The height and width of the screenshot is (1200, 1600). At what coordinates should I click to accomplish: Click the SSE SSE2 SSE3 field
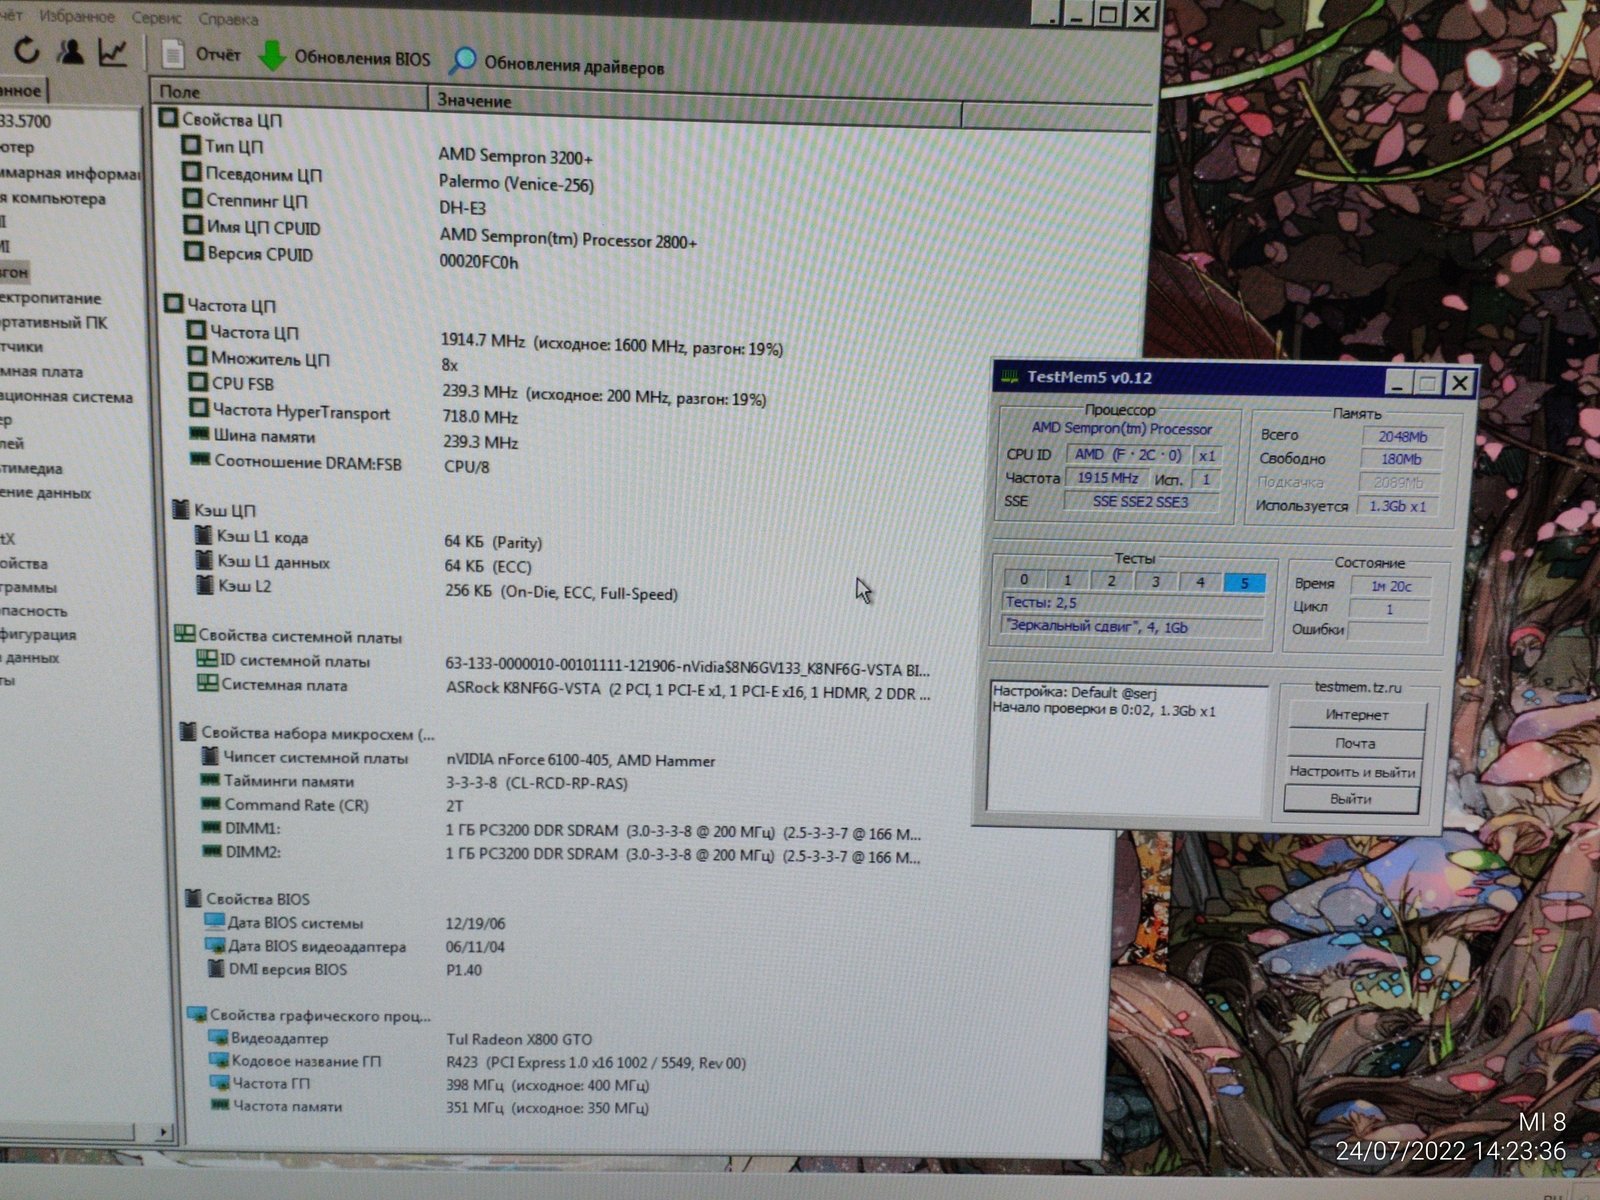tap(1140, 501)
